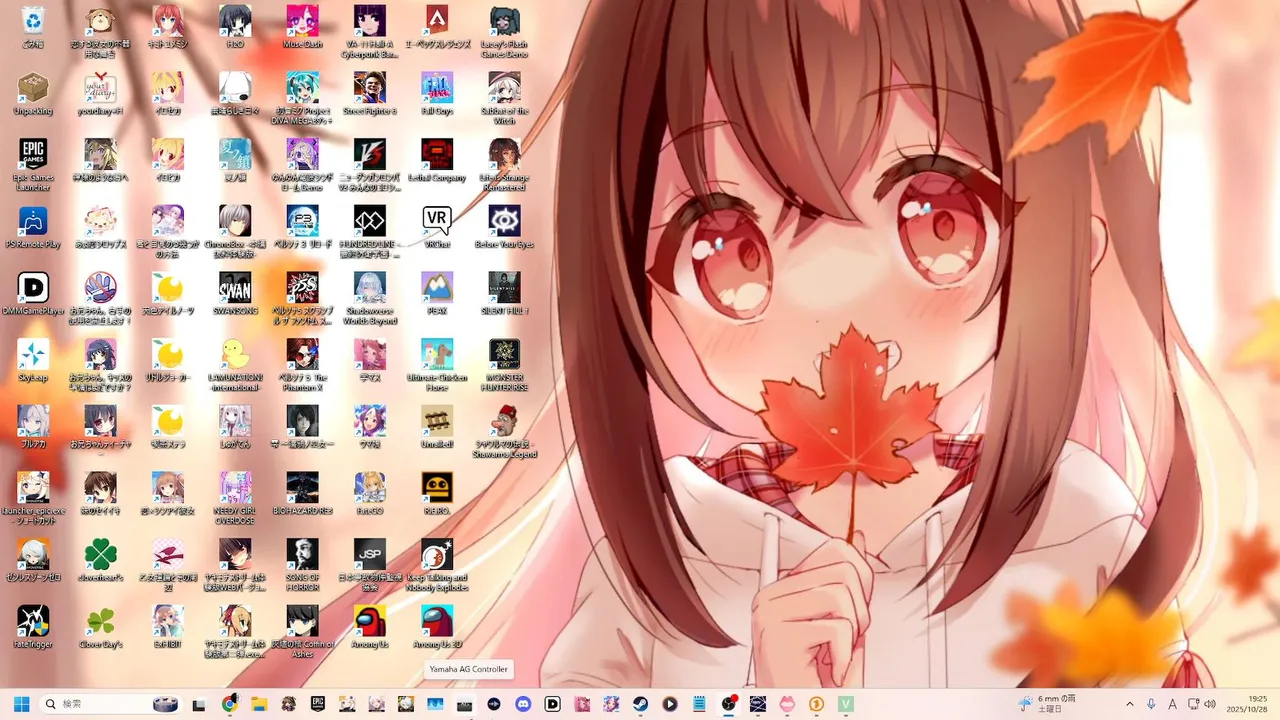Viewport: 1280px width, 720px height.
Task: Select the Coffin of Ashes icon
Action: (302, 621)
